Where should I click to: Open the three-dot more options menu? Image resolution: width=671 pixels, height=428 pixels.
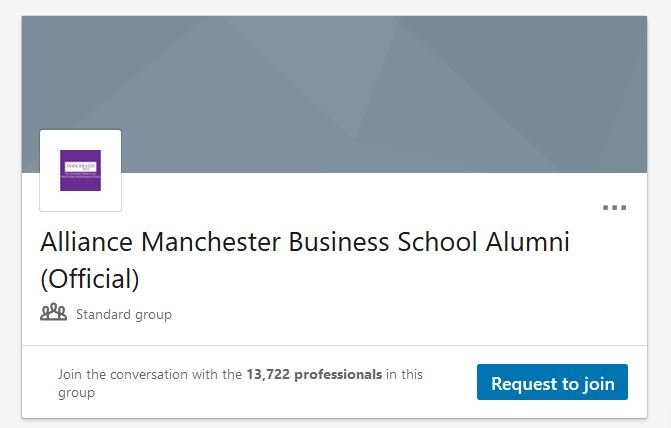pos(614,208)
